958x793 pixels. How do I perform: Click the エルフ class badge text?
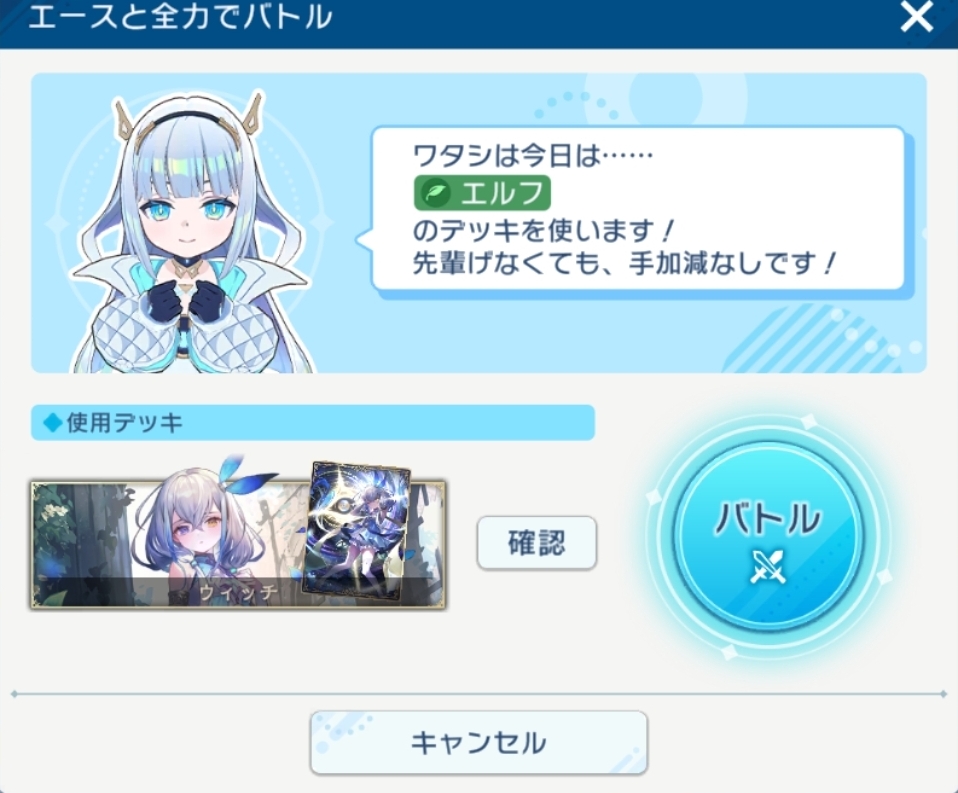502,193
